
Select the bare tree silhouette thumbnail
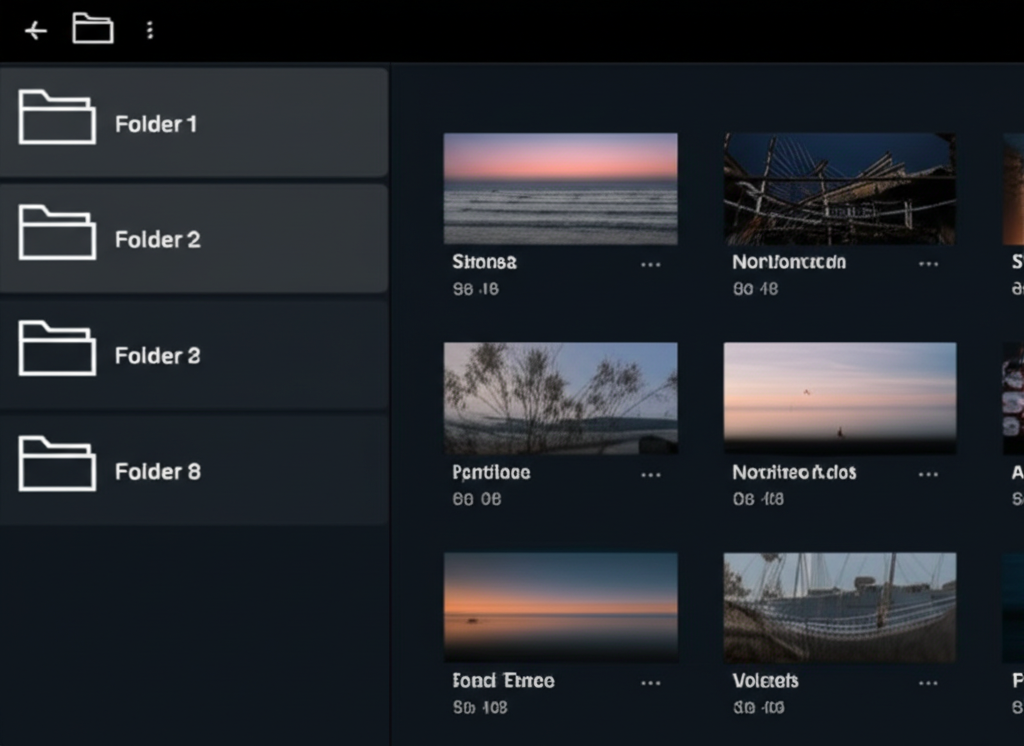coord(560,398)
